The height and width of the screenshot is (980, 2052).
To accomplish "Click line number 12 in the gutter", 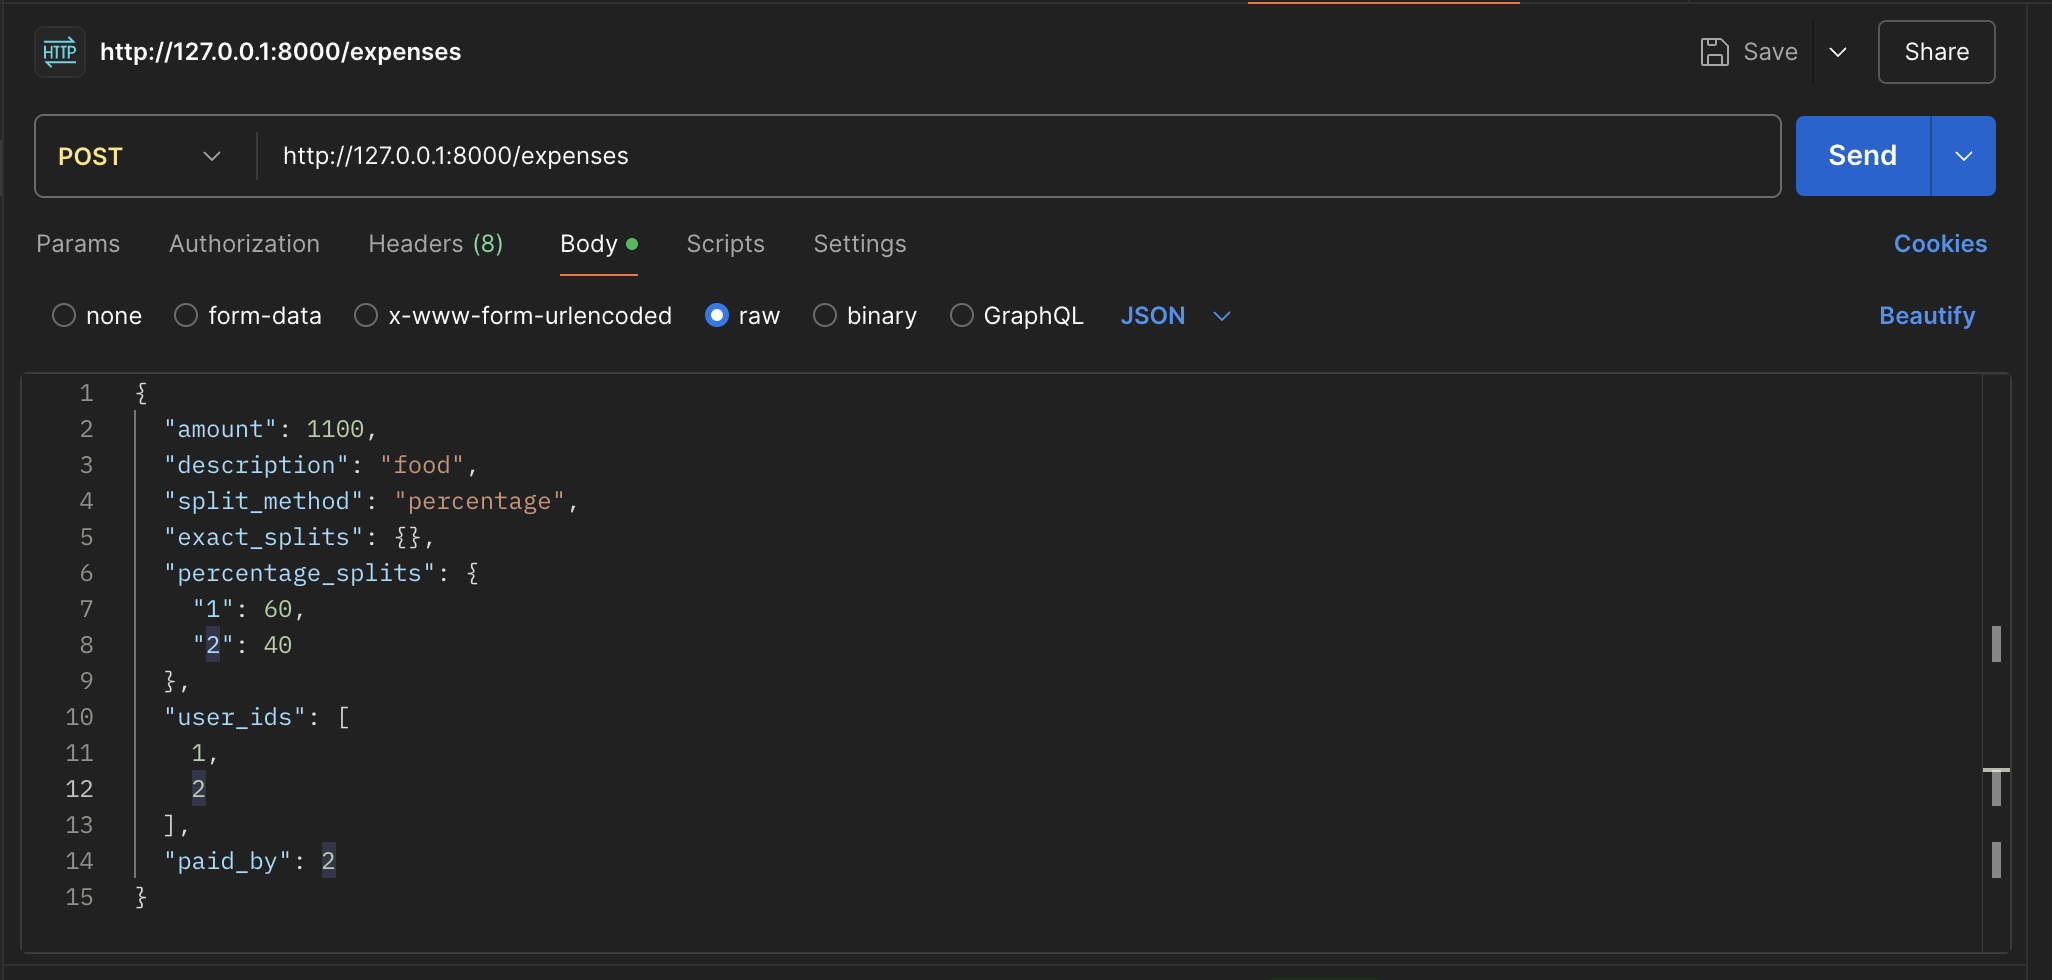I will [x=79, y=789].
